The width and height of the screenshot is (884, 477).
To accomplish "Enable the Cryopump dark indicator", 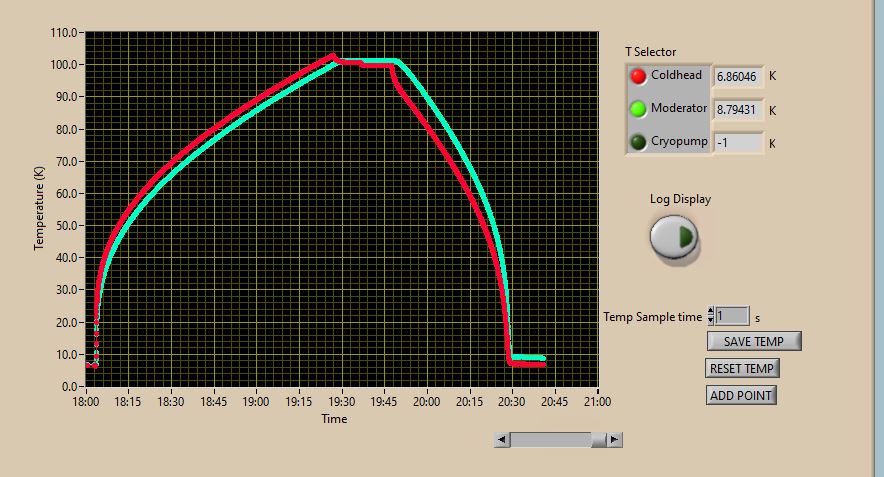I will pos(638,143).
